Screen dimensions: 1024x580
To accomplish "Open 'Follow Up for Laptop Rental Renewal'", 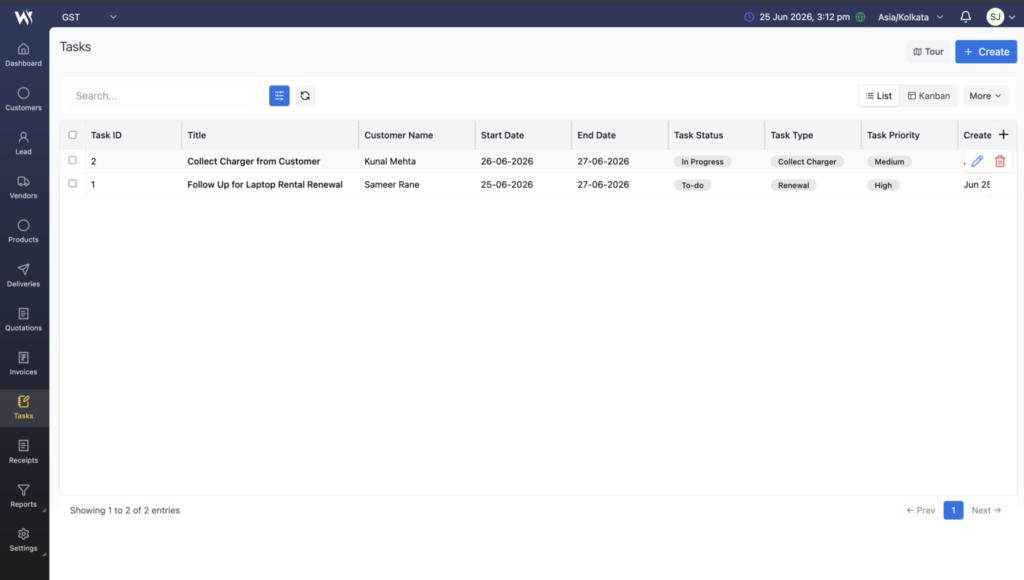I will point(264,185).
